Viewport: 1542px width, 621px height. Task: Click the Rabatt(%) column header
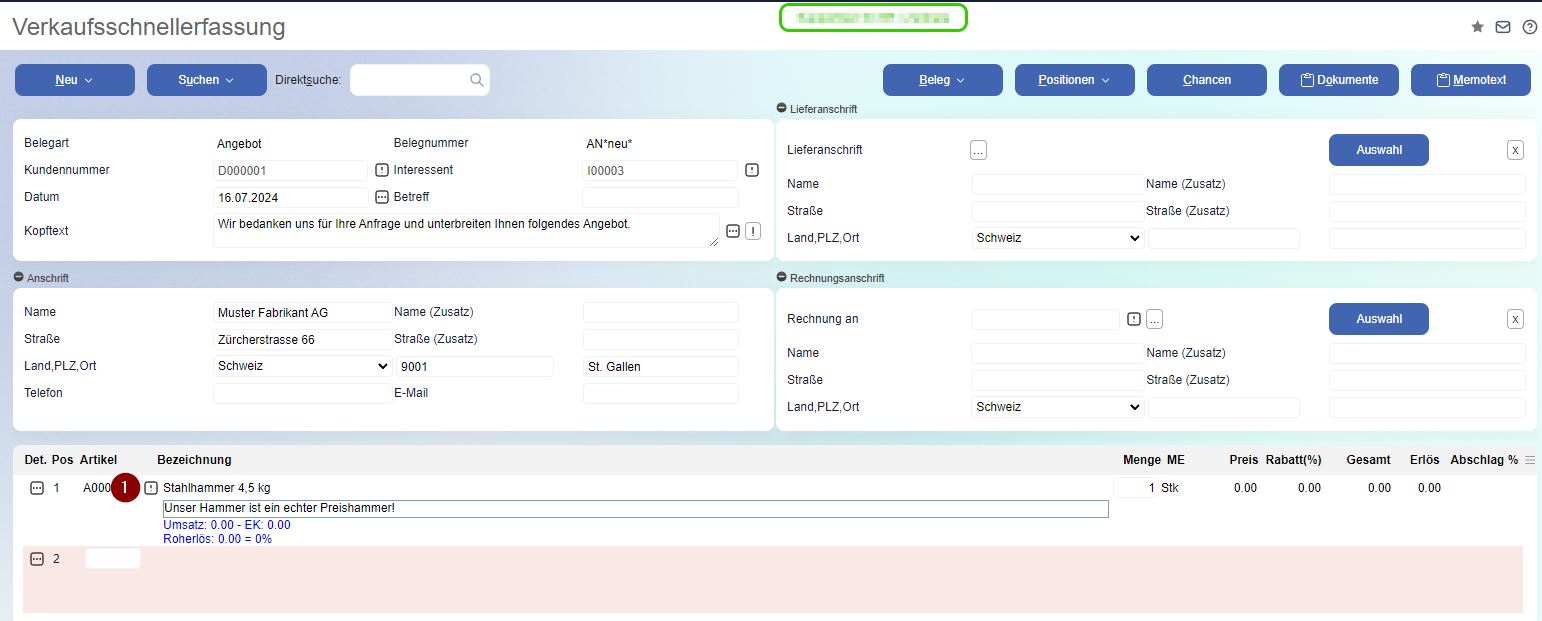(x=1293, y=460)
